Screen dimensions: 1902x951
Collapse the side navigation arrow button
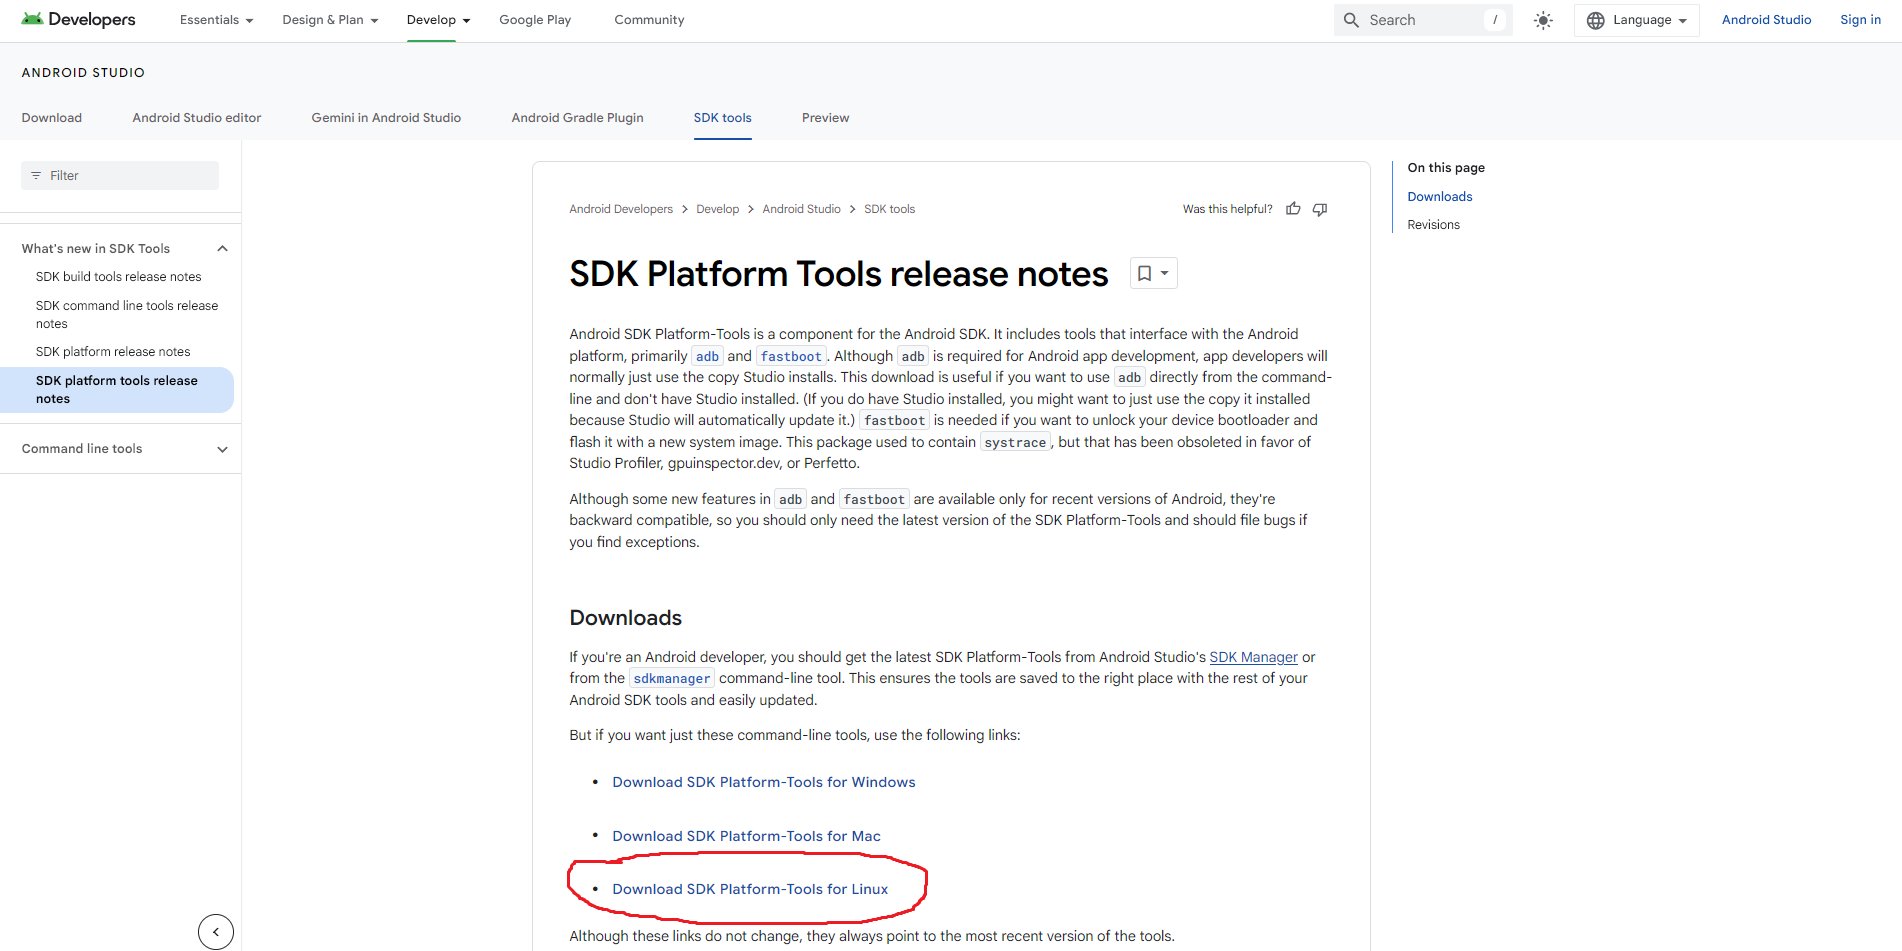point(216,931)
